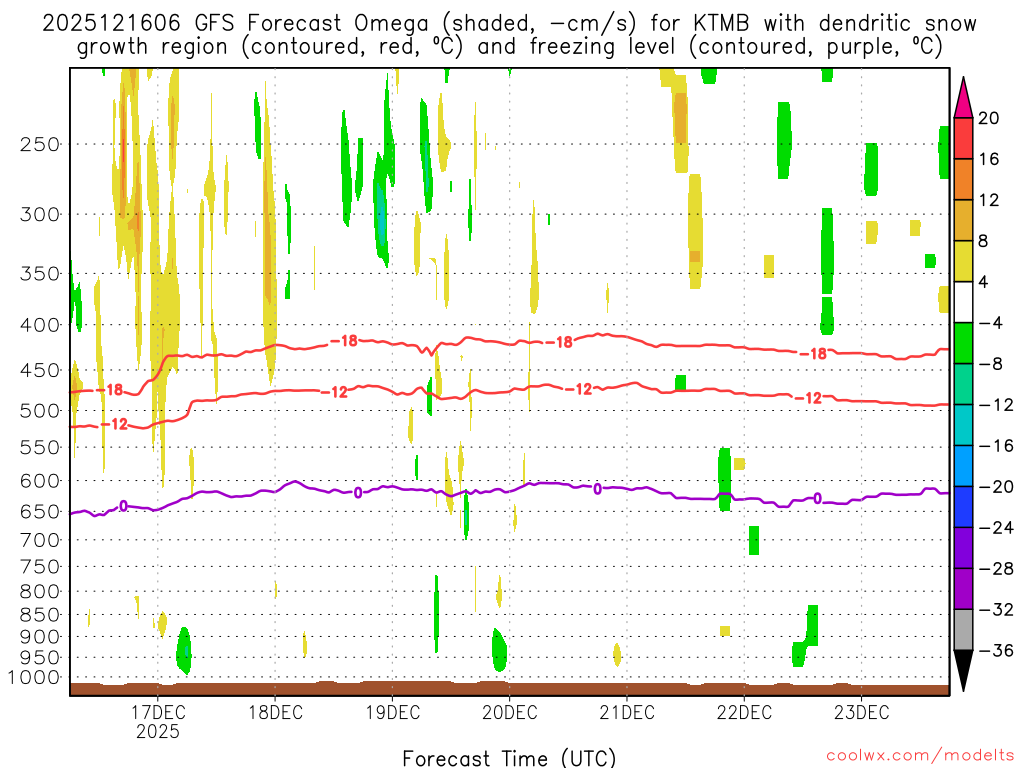Select the 400 pressure level label
Viewport: 1024px width, 768px height.
tap(40, 325)
